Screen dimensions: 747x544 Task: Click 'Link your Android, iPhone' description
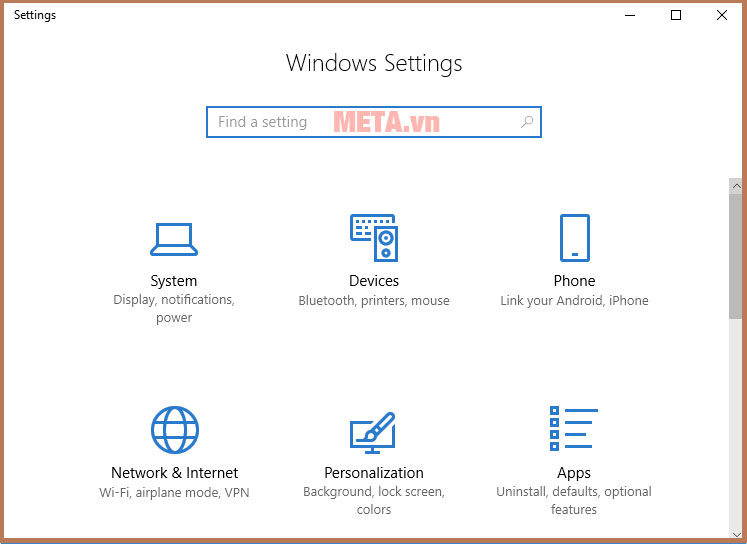tap(575, 301)
